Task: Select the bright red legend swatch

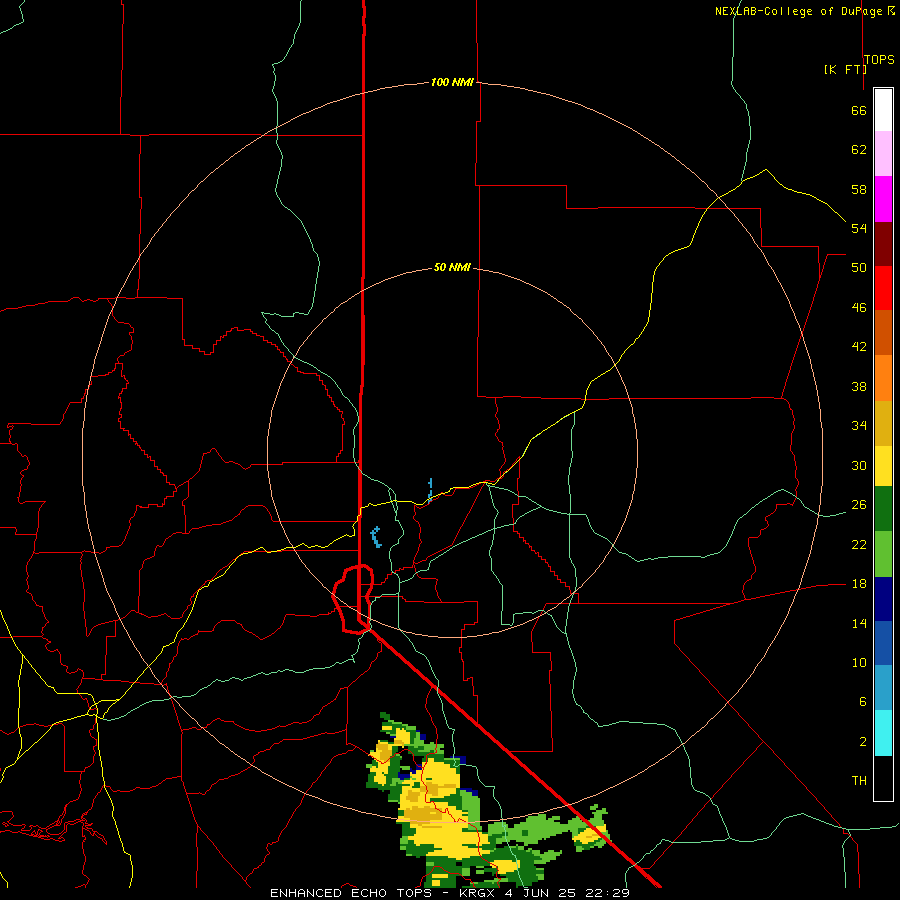Action: coord(883,288)
